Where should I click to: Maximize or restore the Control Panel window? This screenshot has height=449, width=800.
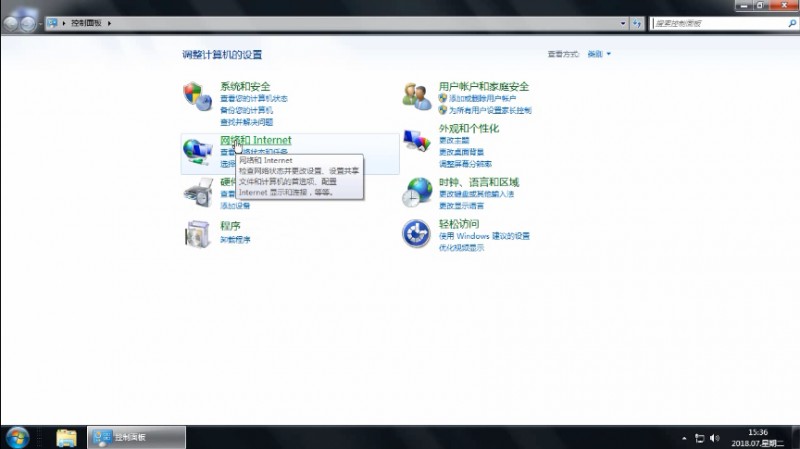(x=760, y=5)
